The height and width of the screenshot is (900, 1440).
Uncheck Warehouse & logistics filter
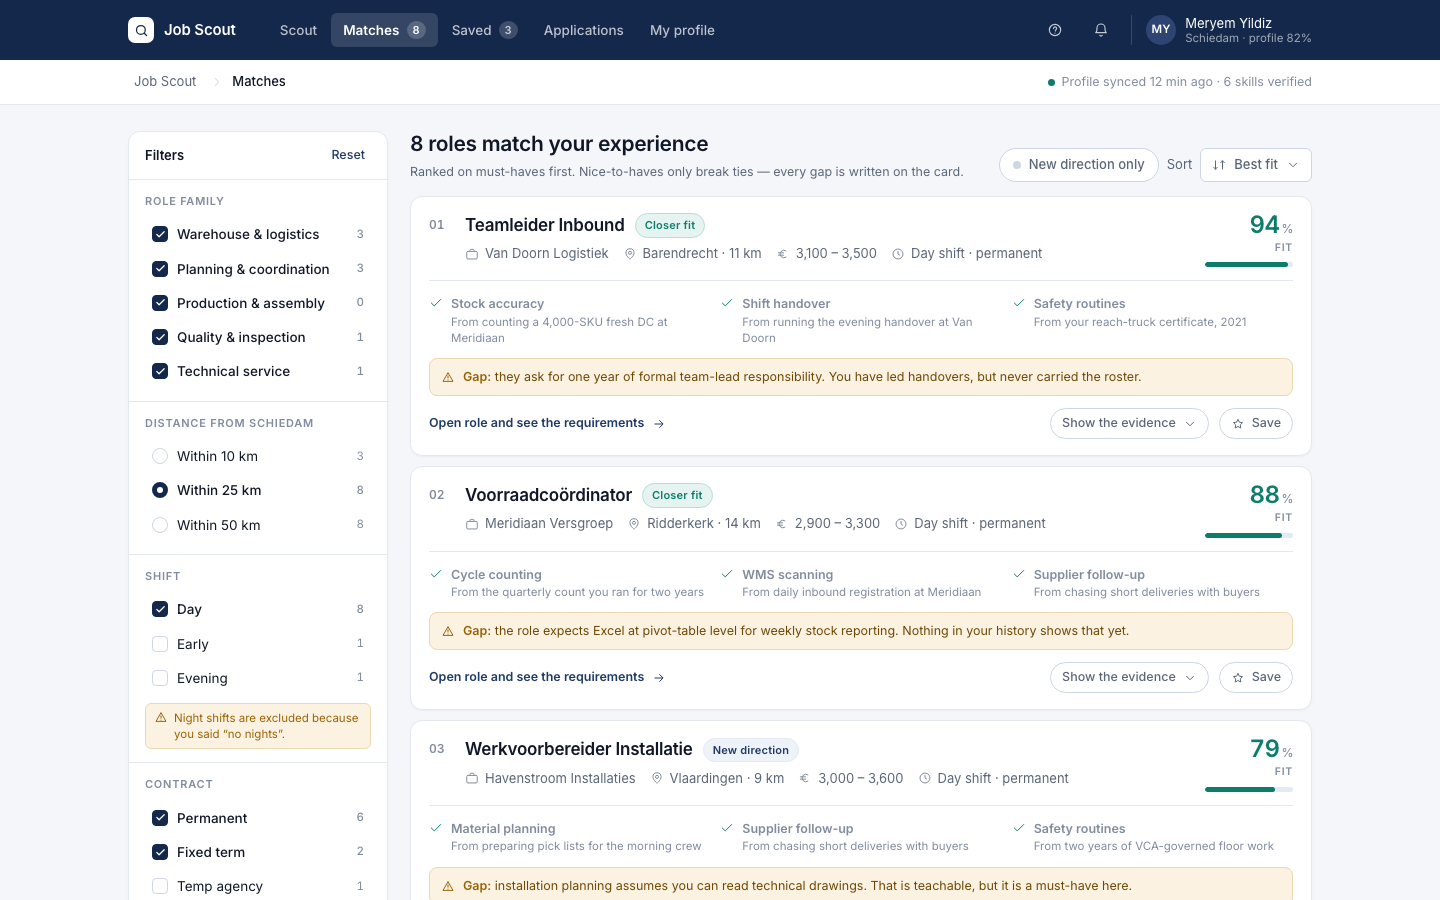160,234
